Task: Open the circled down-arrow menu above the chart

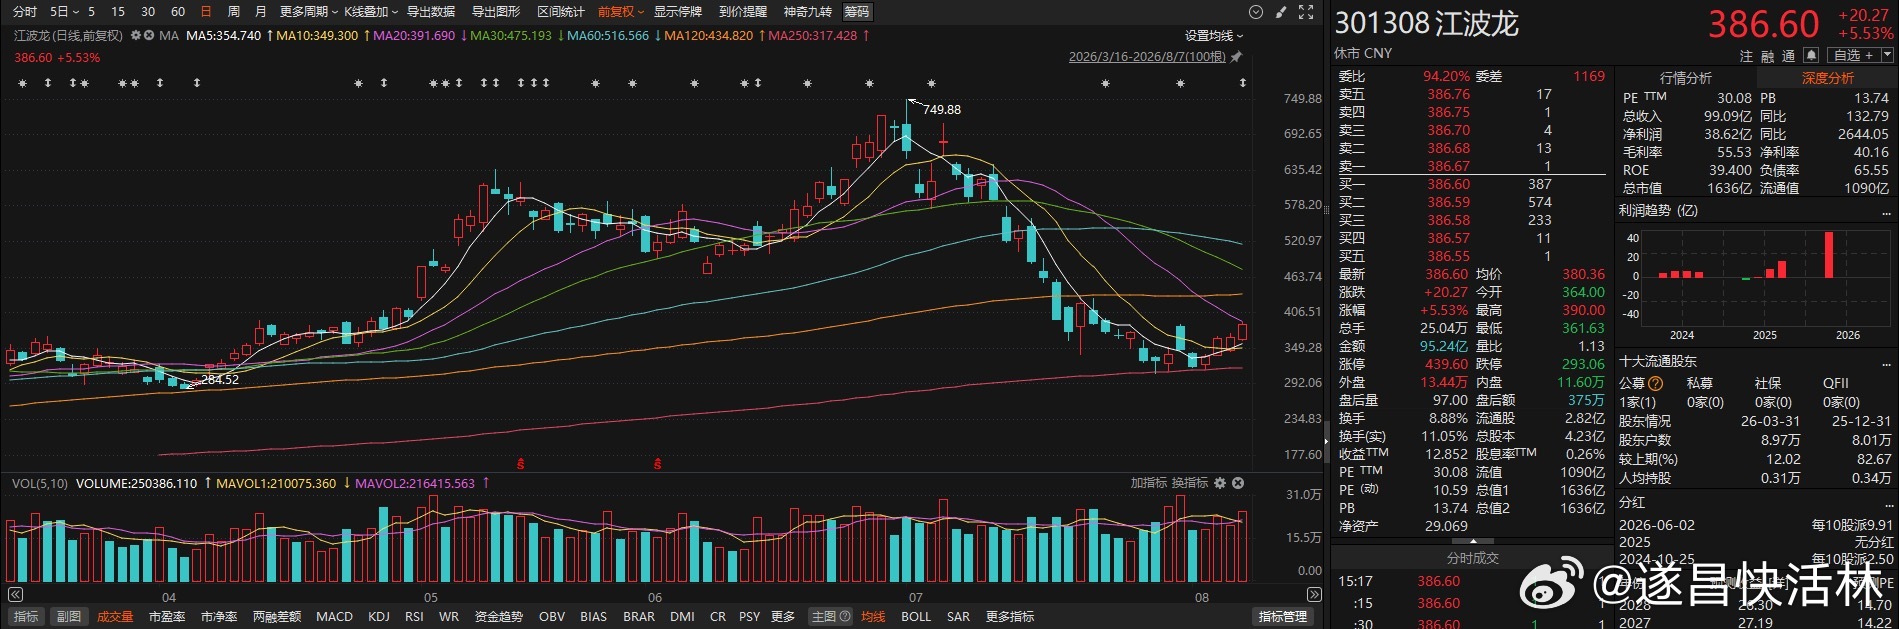Action: coord(1256,12)
